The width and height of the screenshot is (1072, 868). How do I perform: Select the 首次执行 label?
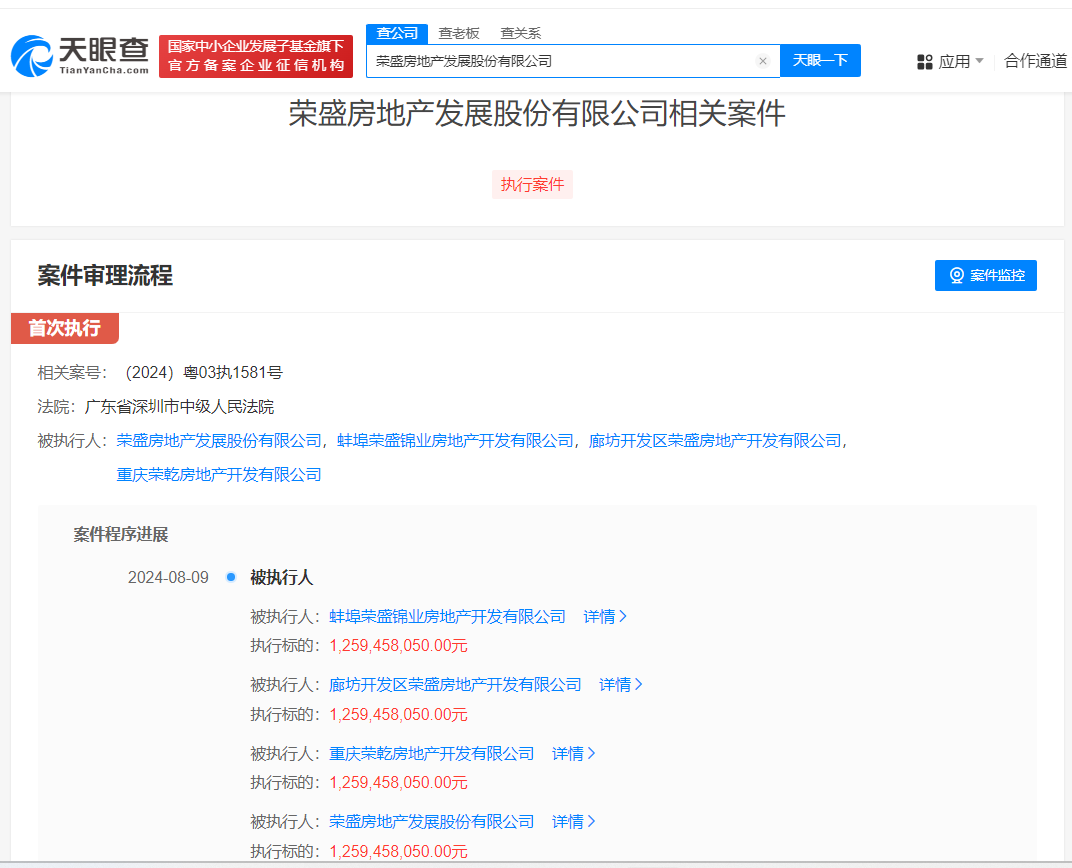(x=64, y=328)
